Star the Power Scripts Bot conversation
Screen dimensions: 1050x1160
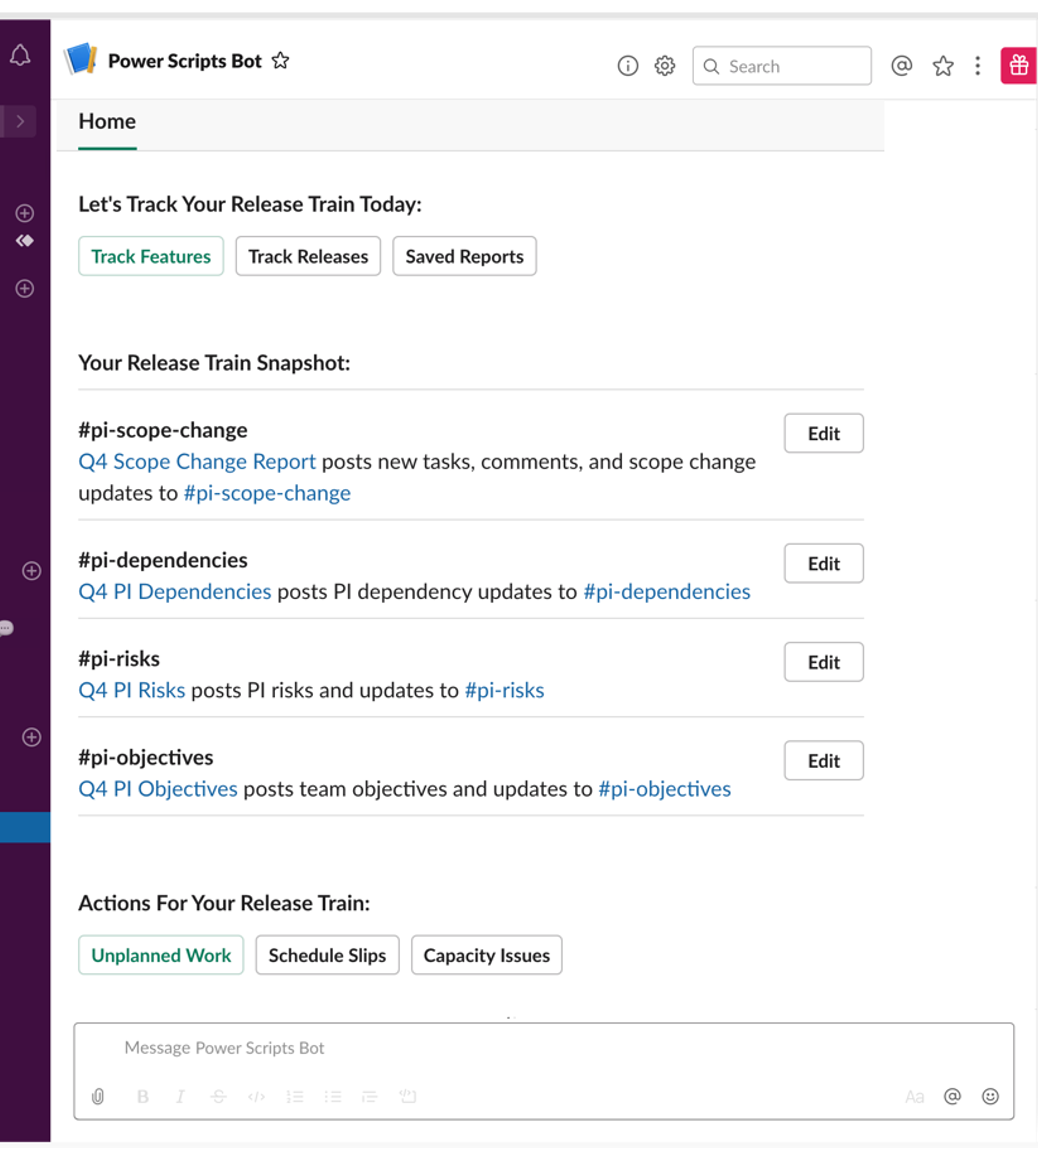280,61
